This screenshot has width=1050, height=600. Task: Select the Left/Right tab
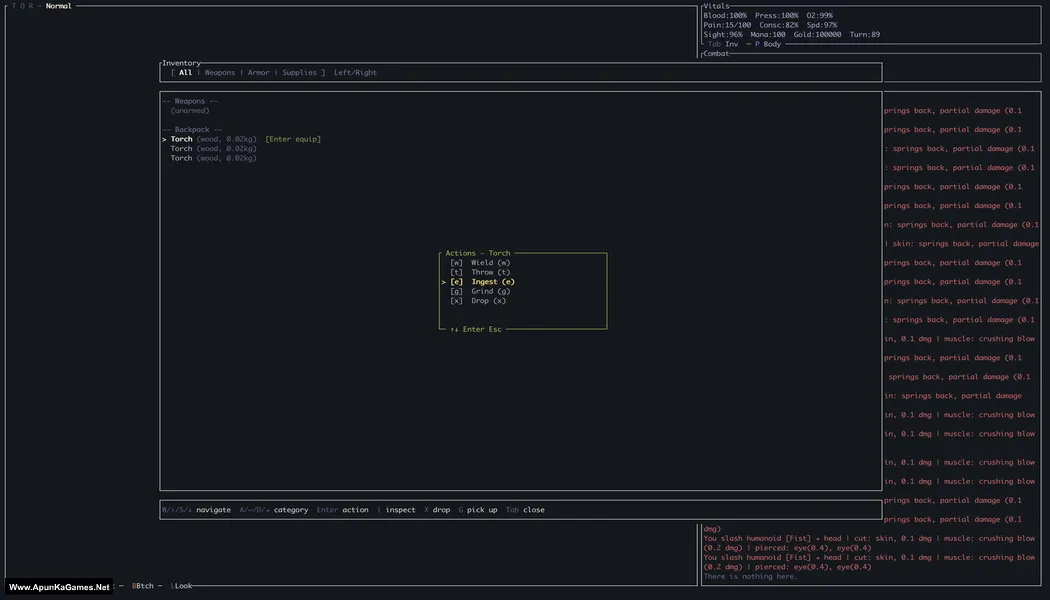(355, 73)
